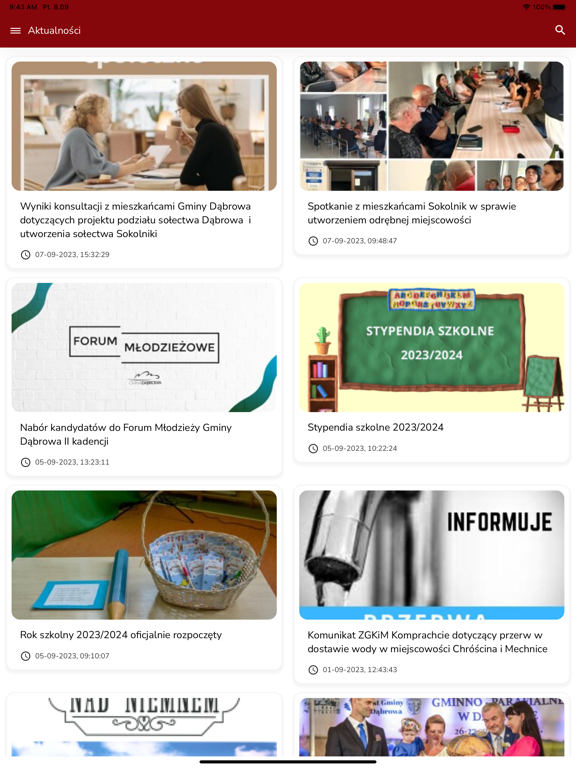Open the hamburger navigation menu

[x=15, y=30]
